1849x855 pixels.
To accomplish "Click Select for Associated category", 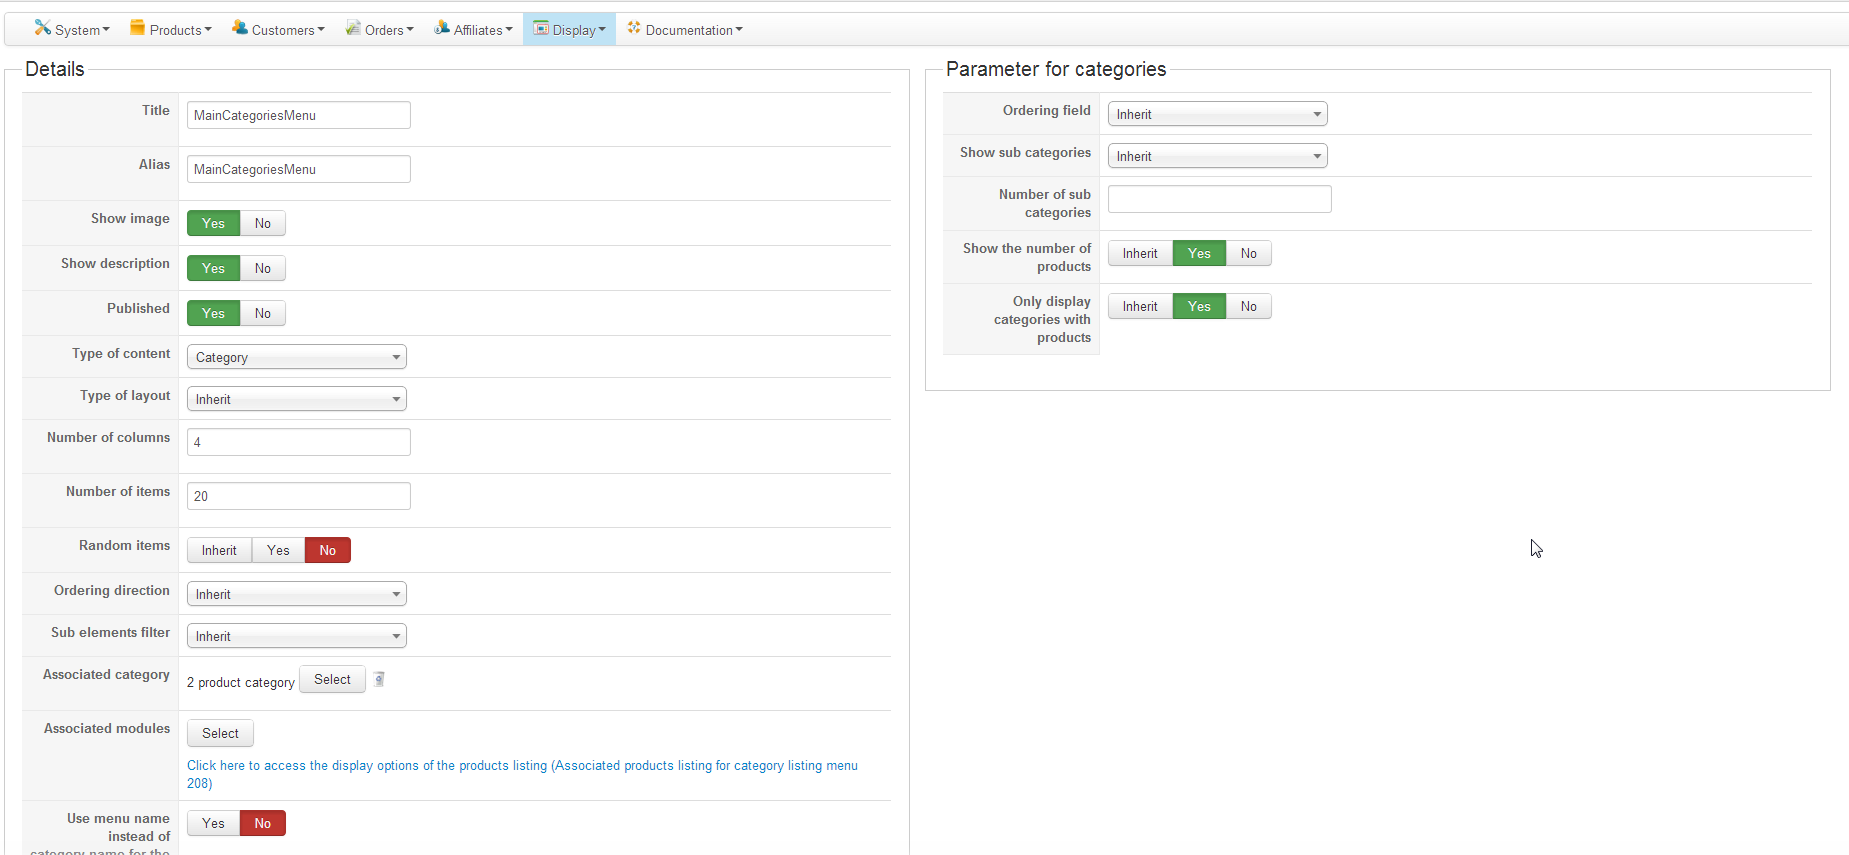I will pos(332,680).
